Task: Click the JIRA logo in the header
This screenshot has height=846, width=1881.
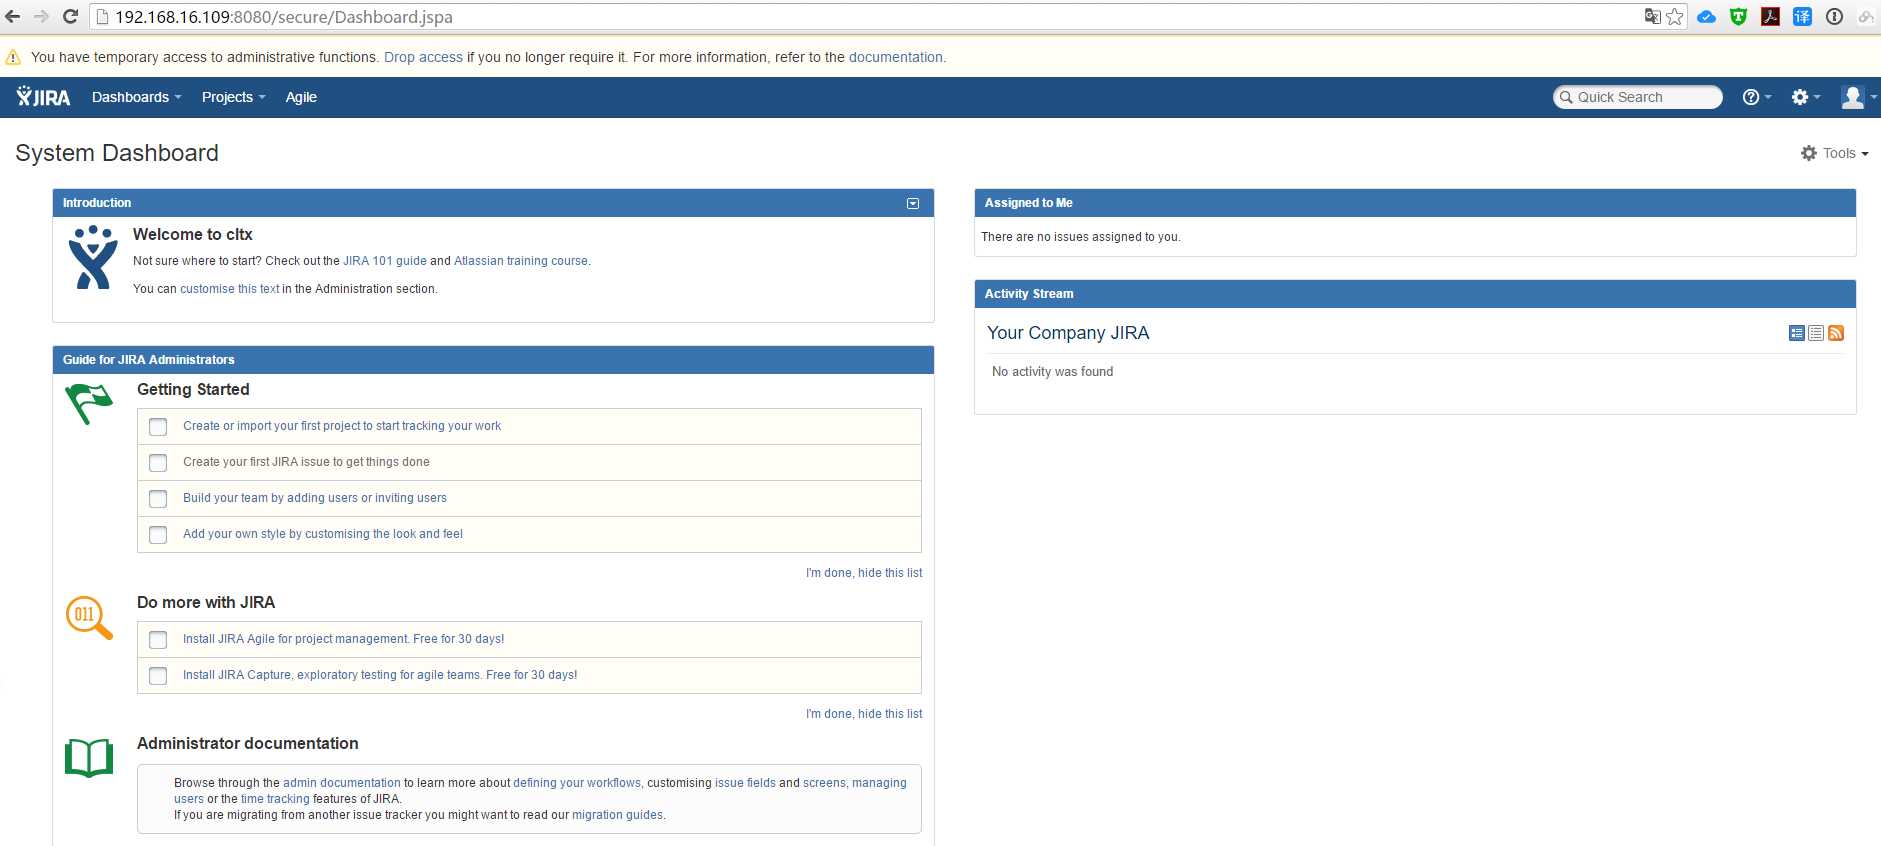Action: 43,97
